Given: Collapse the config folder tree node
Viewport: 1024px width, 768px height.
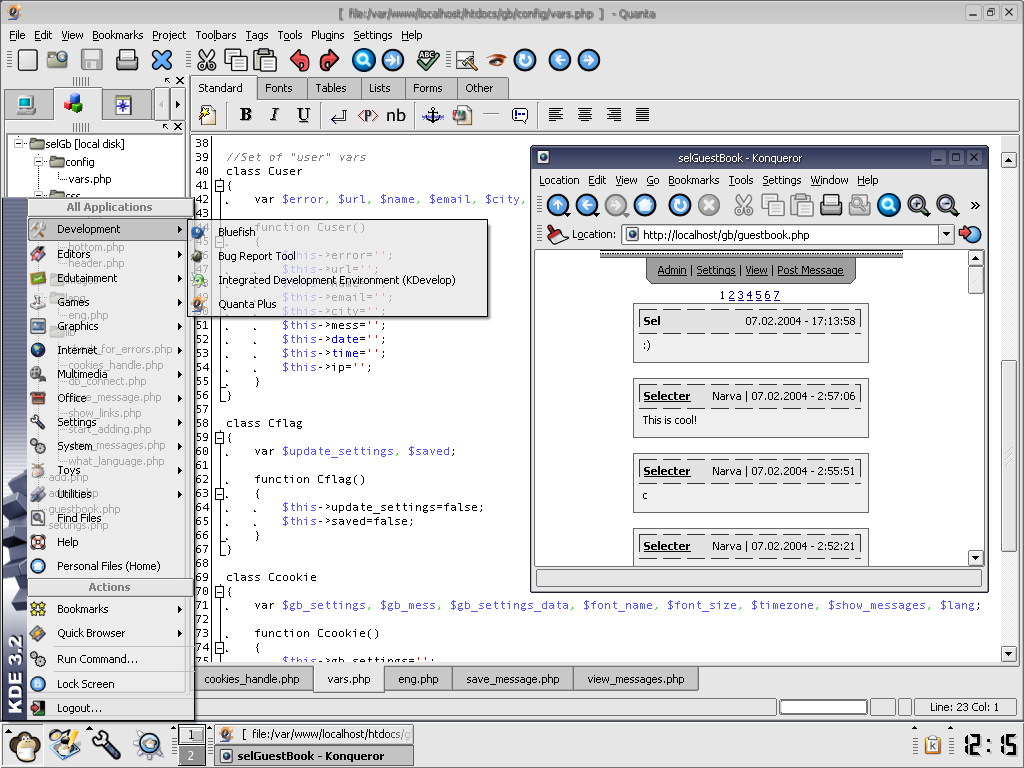Looking at the screenshot, I should (39, 161).
